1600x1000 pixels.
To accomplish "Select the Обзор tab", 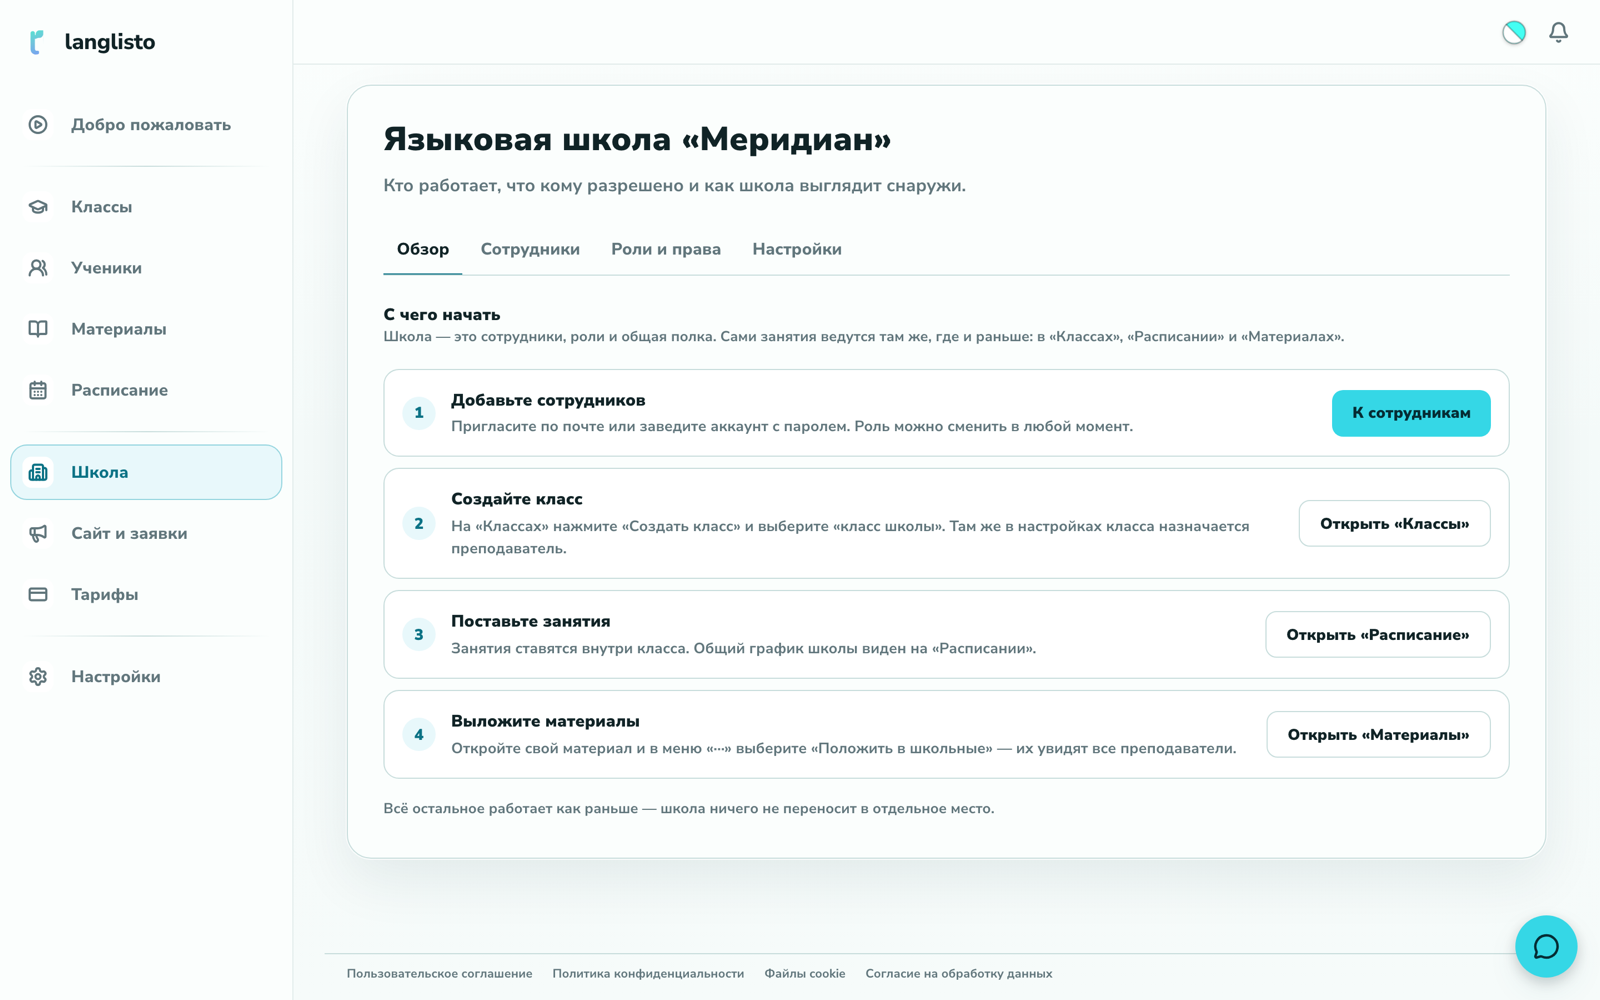I will pos(423,249).
